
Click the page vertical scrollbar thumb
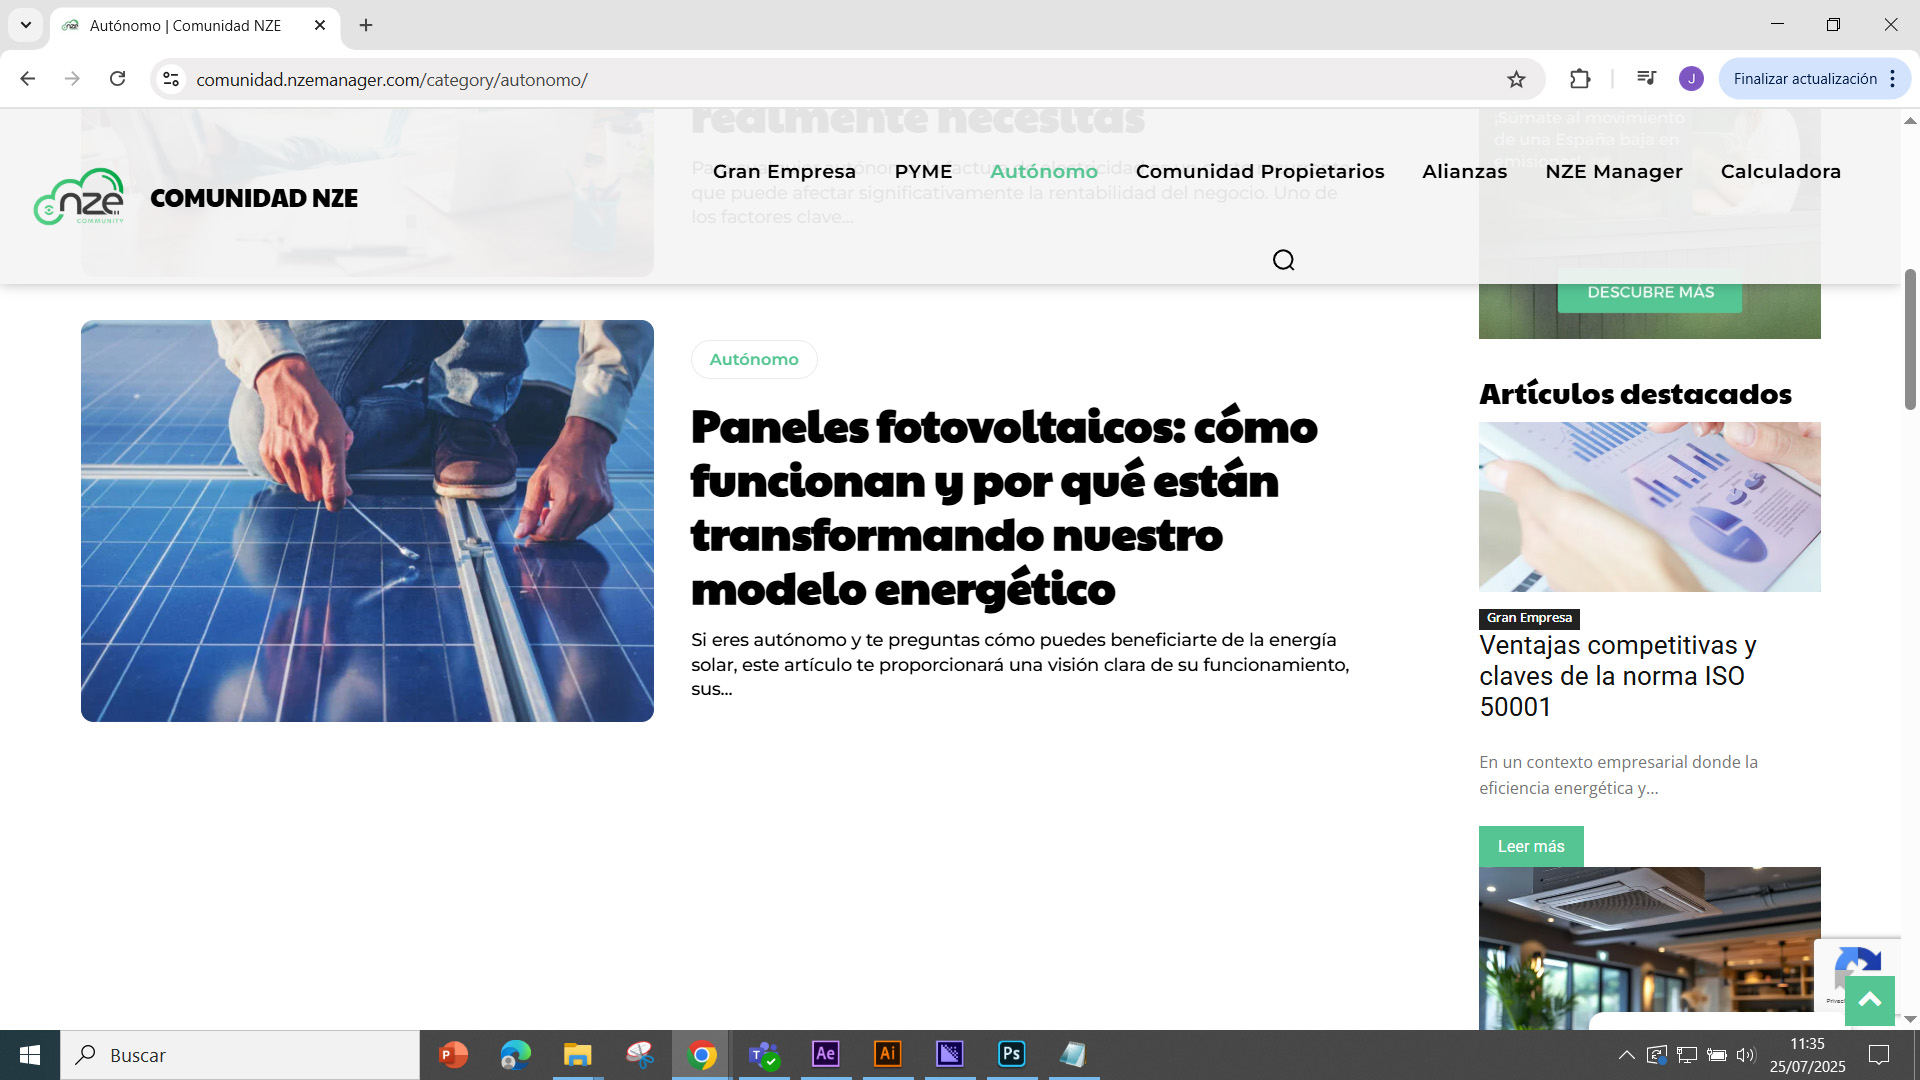pyautogui.click(x=1910, y=340)
